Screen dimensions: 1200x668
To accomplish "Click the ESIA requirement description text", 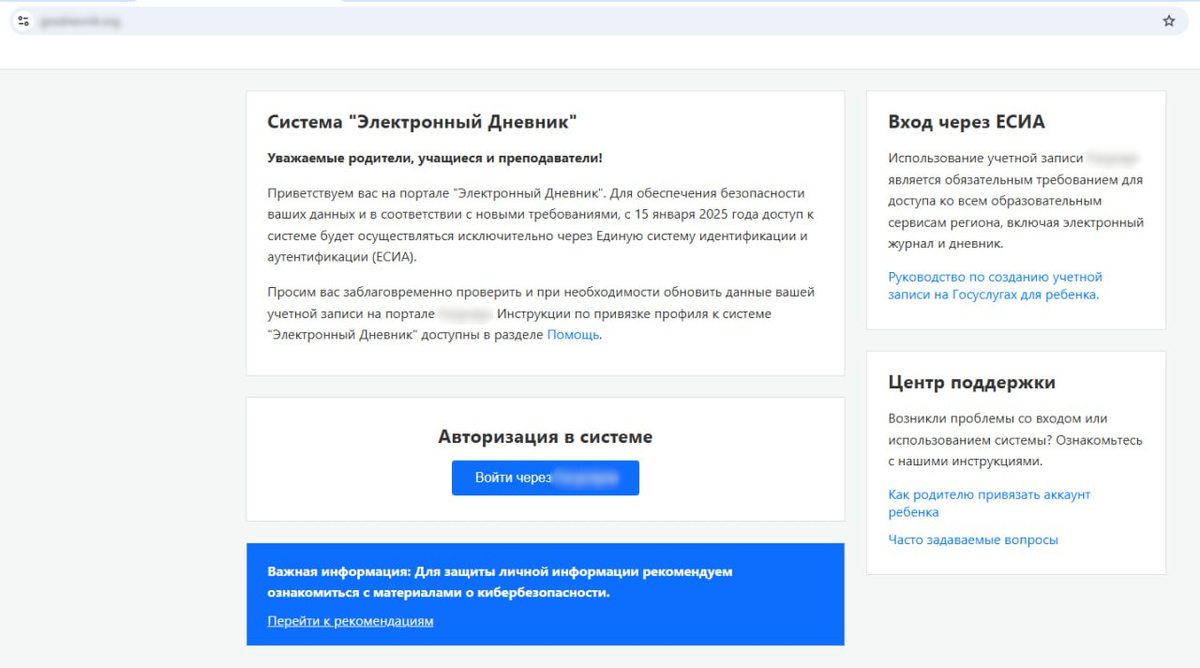I will click(1011, 199).
